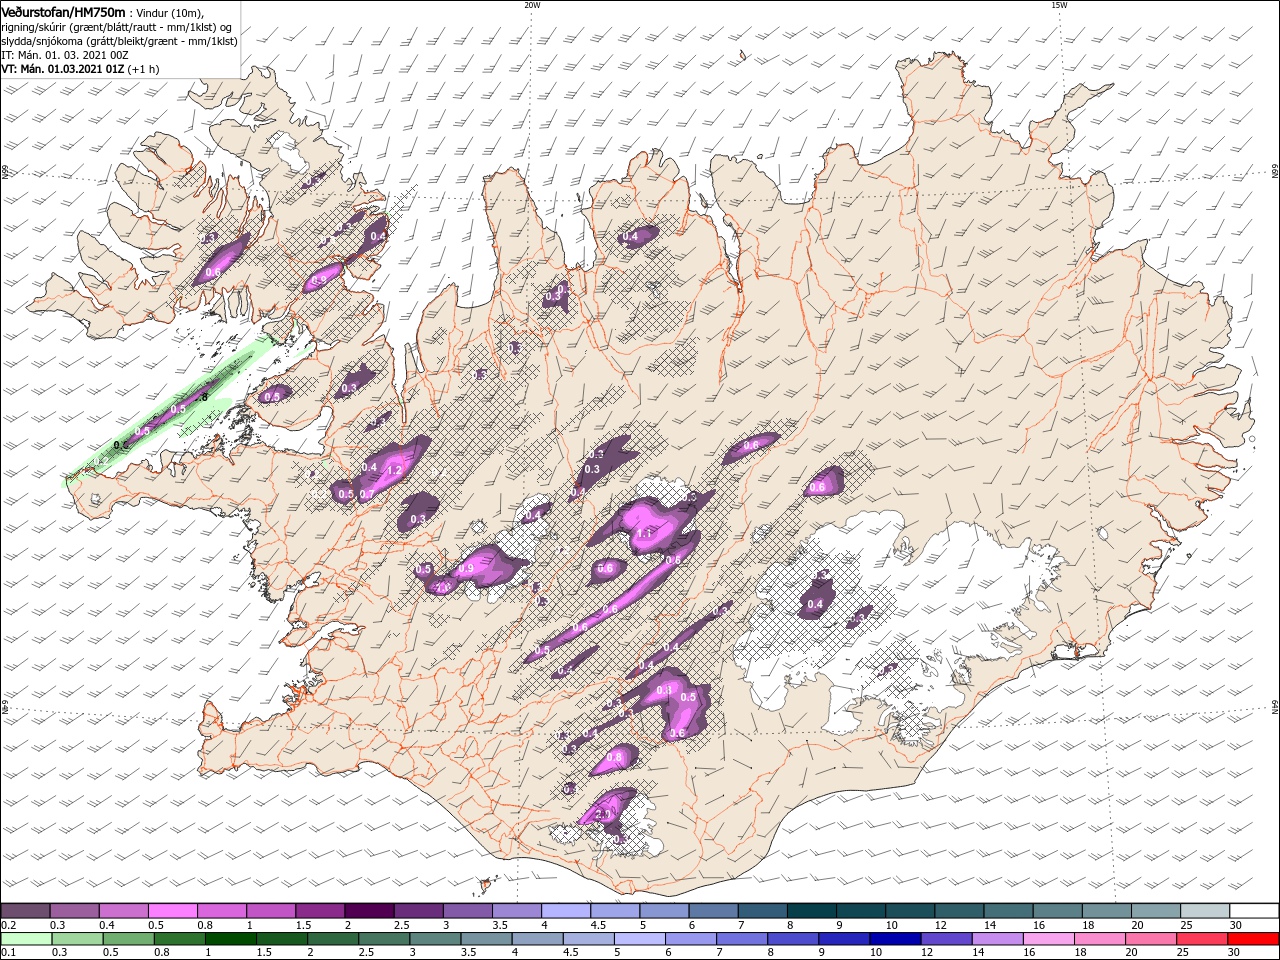Select rain scale red swatch labeled 30
Viewport: 1280px width, 960px height.
pyautogui.click(x=1254, y=939)
